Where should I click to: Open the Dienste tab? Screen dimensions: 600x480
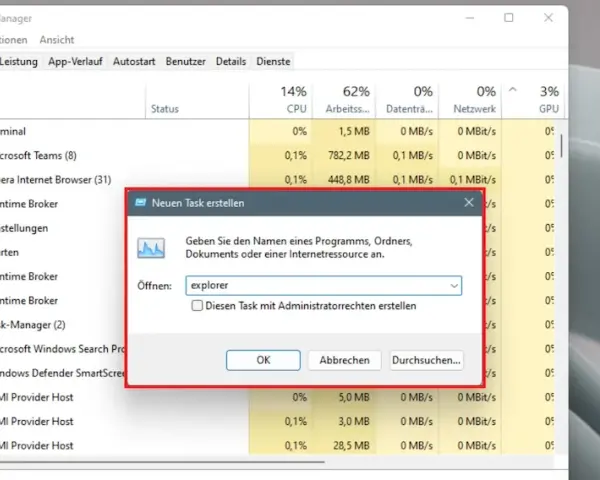[273, 62]
